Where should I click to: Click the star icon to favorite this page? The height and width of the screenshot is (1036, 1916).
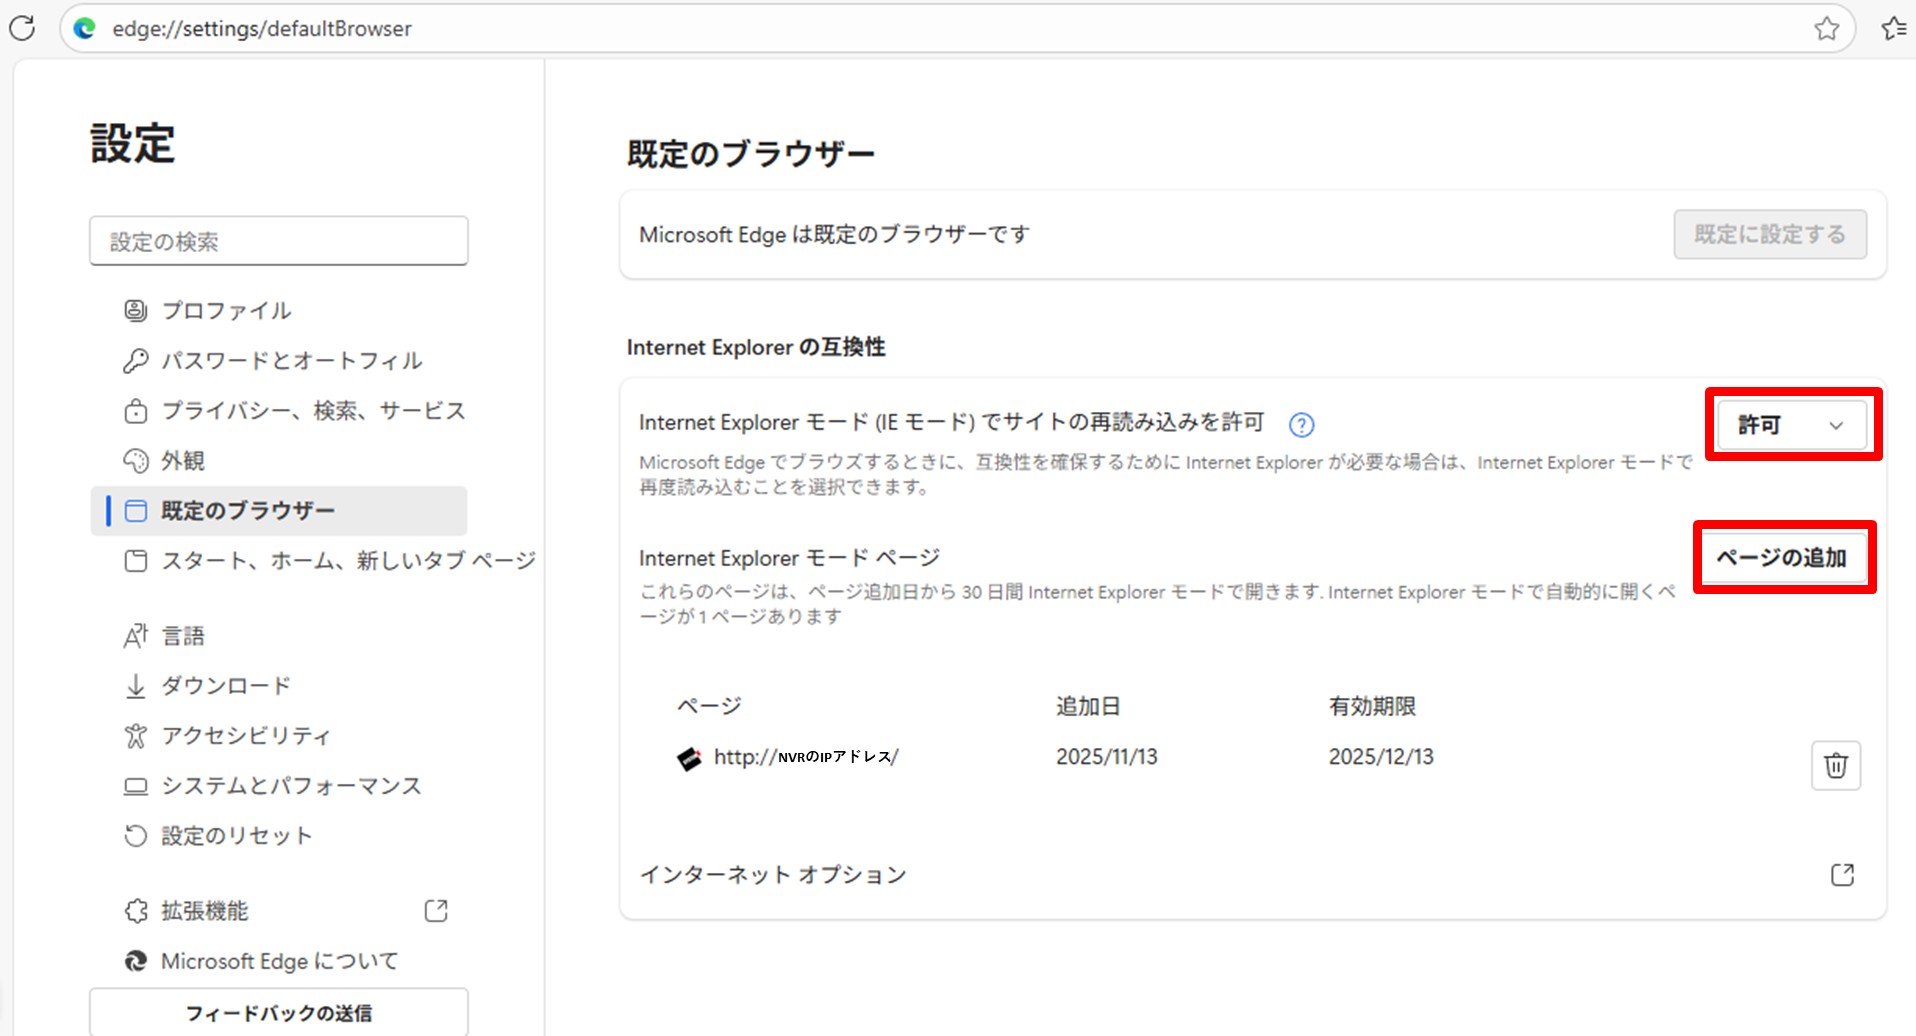[1826, 28]
